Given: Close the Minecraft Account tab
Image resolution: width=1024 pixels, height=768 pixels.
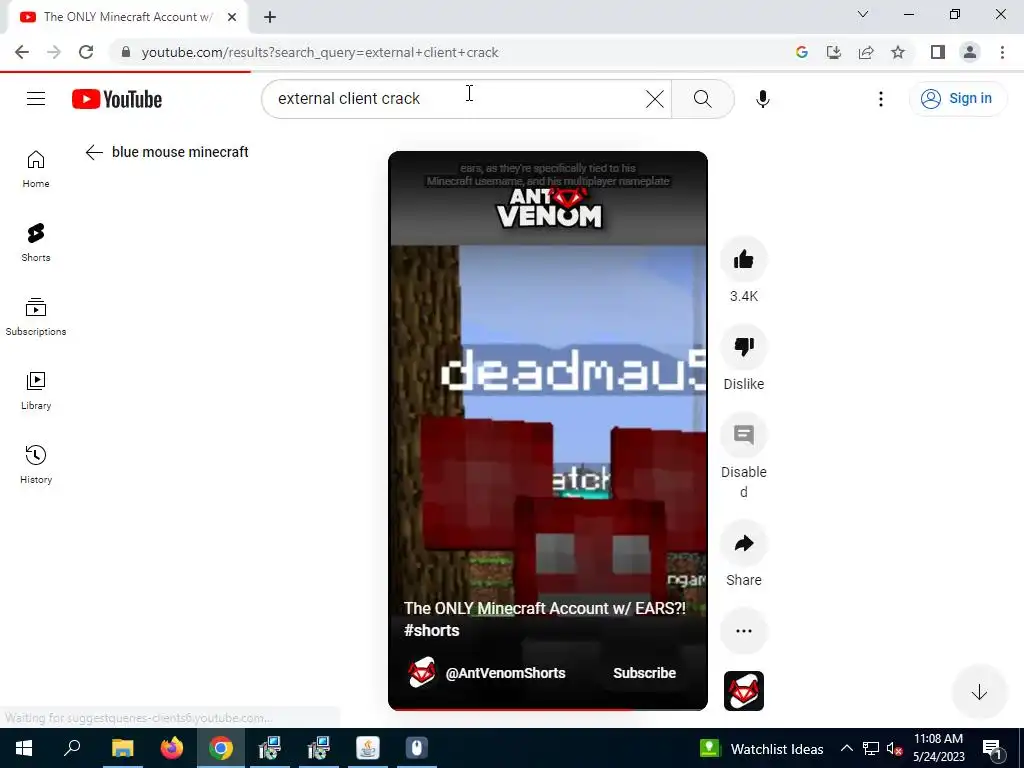Looking at the screenshot, I should pos(232,17).
